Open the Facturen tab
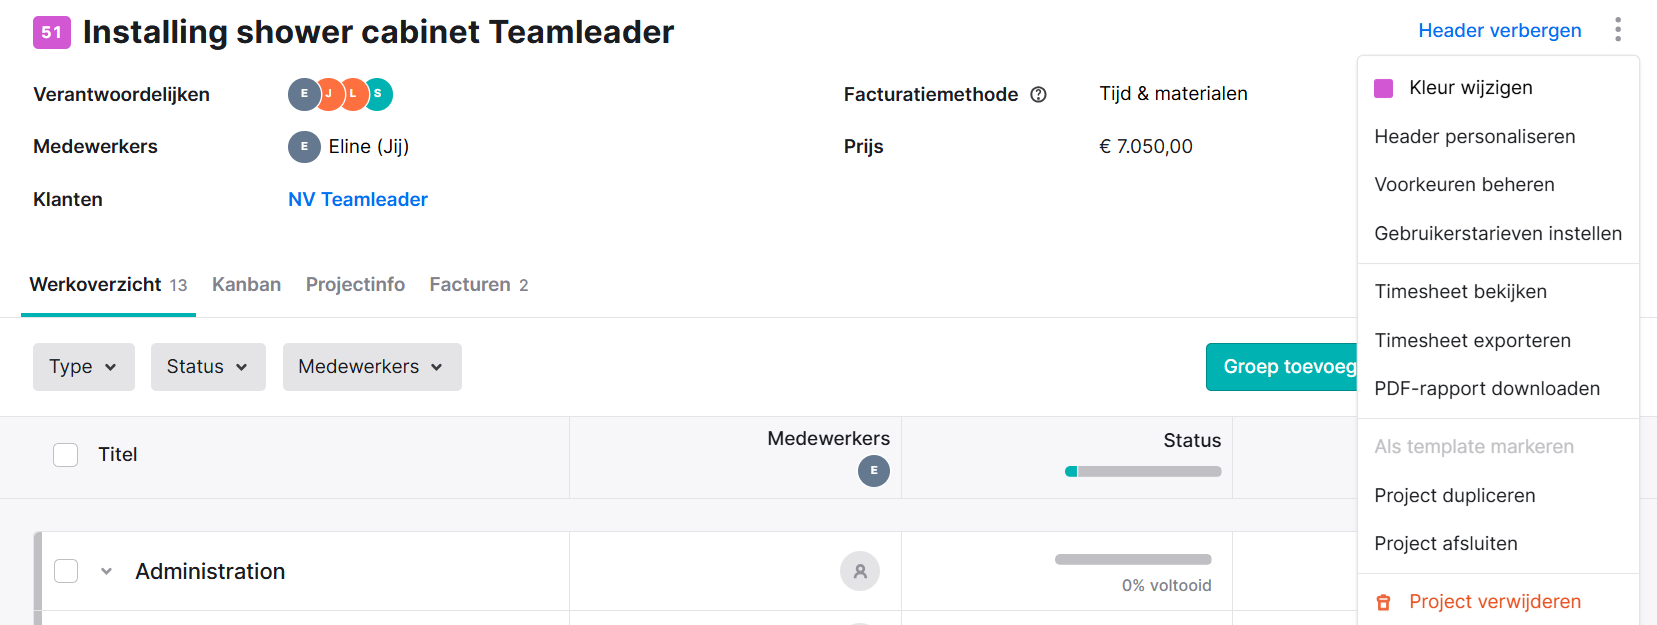 [x=479, y=285]
